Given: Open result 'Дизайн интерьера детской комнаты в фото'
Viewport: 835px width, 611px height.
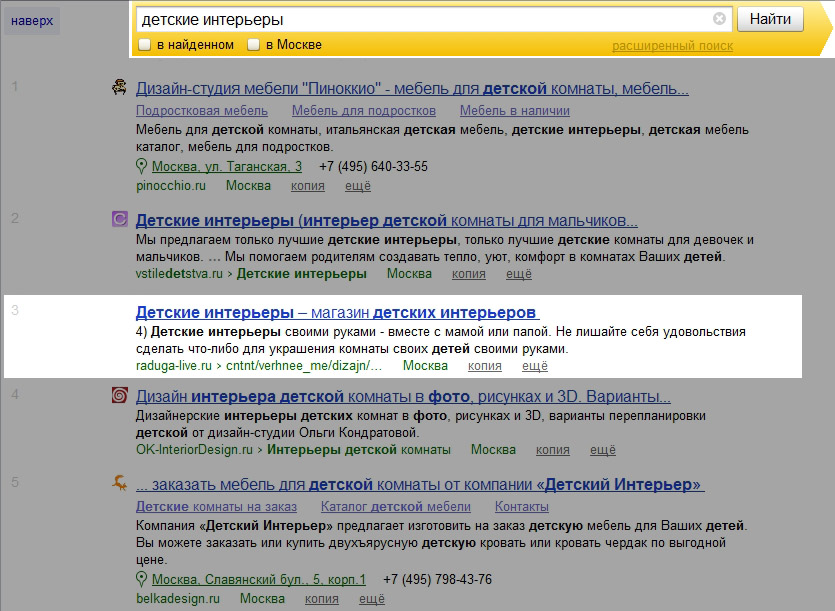Looking at the screenshot, I should (403, 397).
